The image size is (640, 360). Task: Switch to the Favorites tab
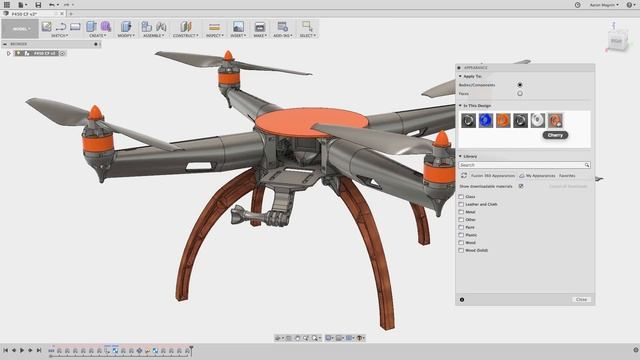coord(567,176)
